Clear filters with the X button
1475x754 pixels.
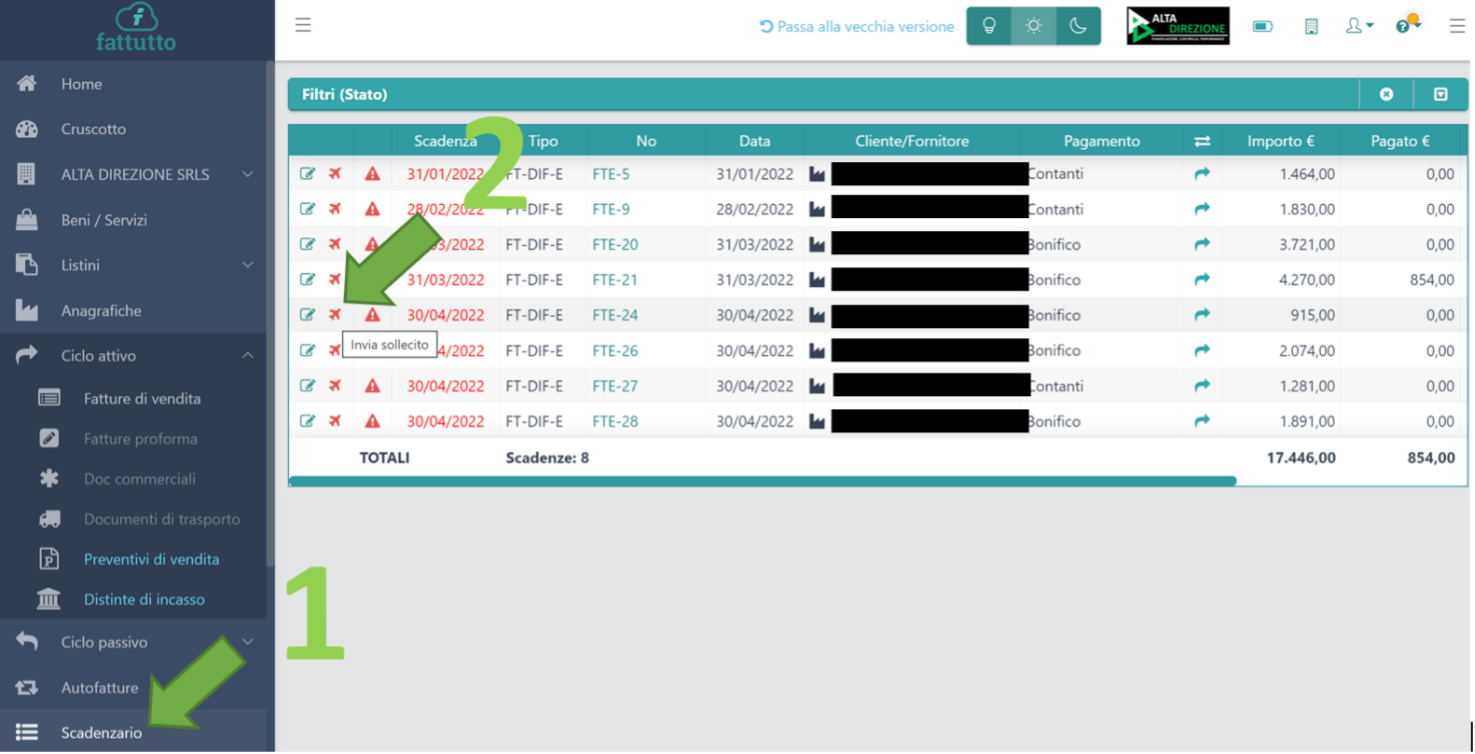pos(1386,94)
